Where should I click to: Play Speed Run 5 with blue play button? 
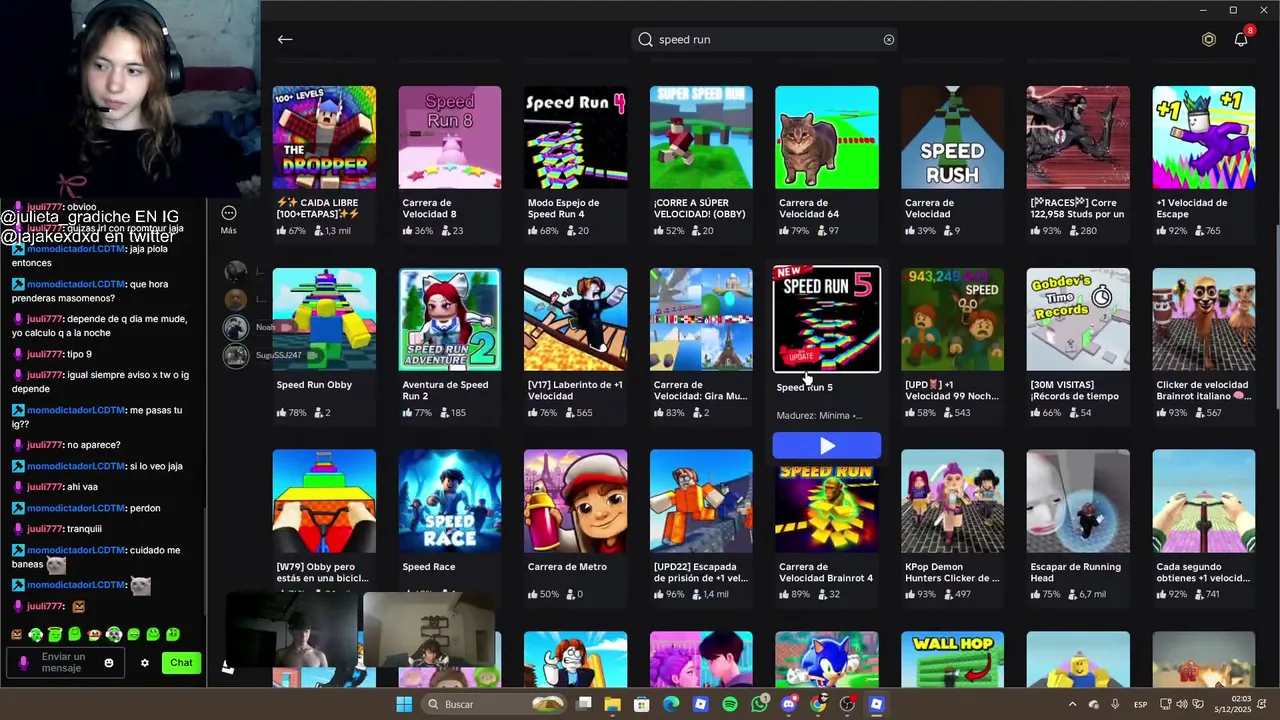[x=827, y=445]
